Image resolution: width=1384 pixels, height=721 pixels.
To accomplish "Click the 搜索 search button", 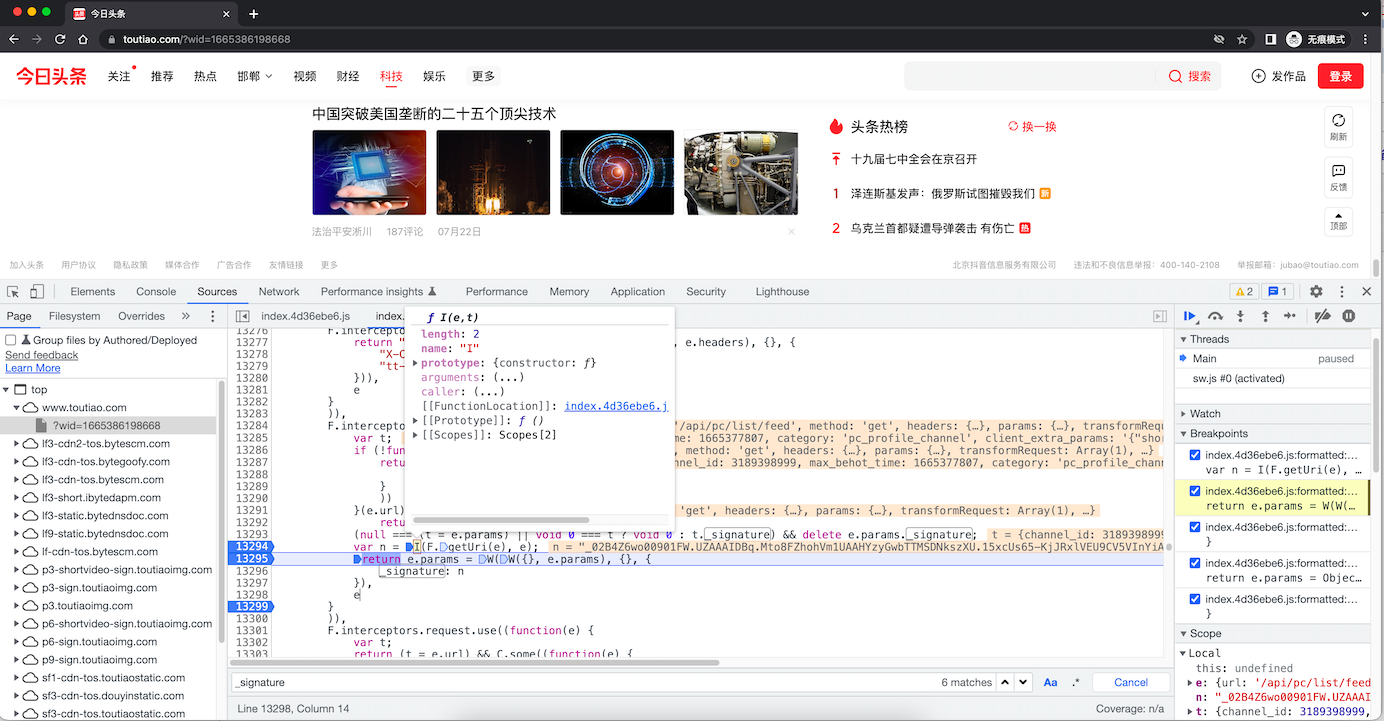I will click(1190, 76).
